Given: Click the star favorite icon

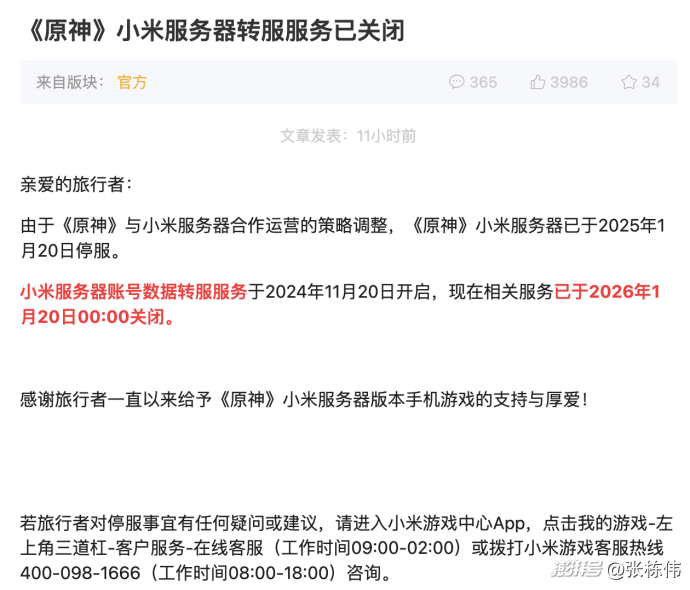Looking at the screenshot, I should (x=629, y=82).
